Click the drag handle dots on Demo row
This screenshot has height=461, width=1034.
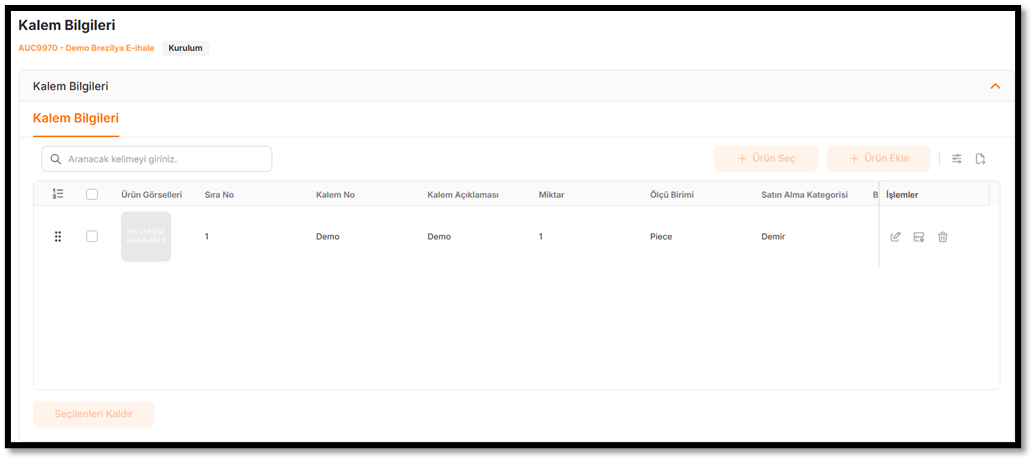(x=58, y=237)
